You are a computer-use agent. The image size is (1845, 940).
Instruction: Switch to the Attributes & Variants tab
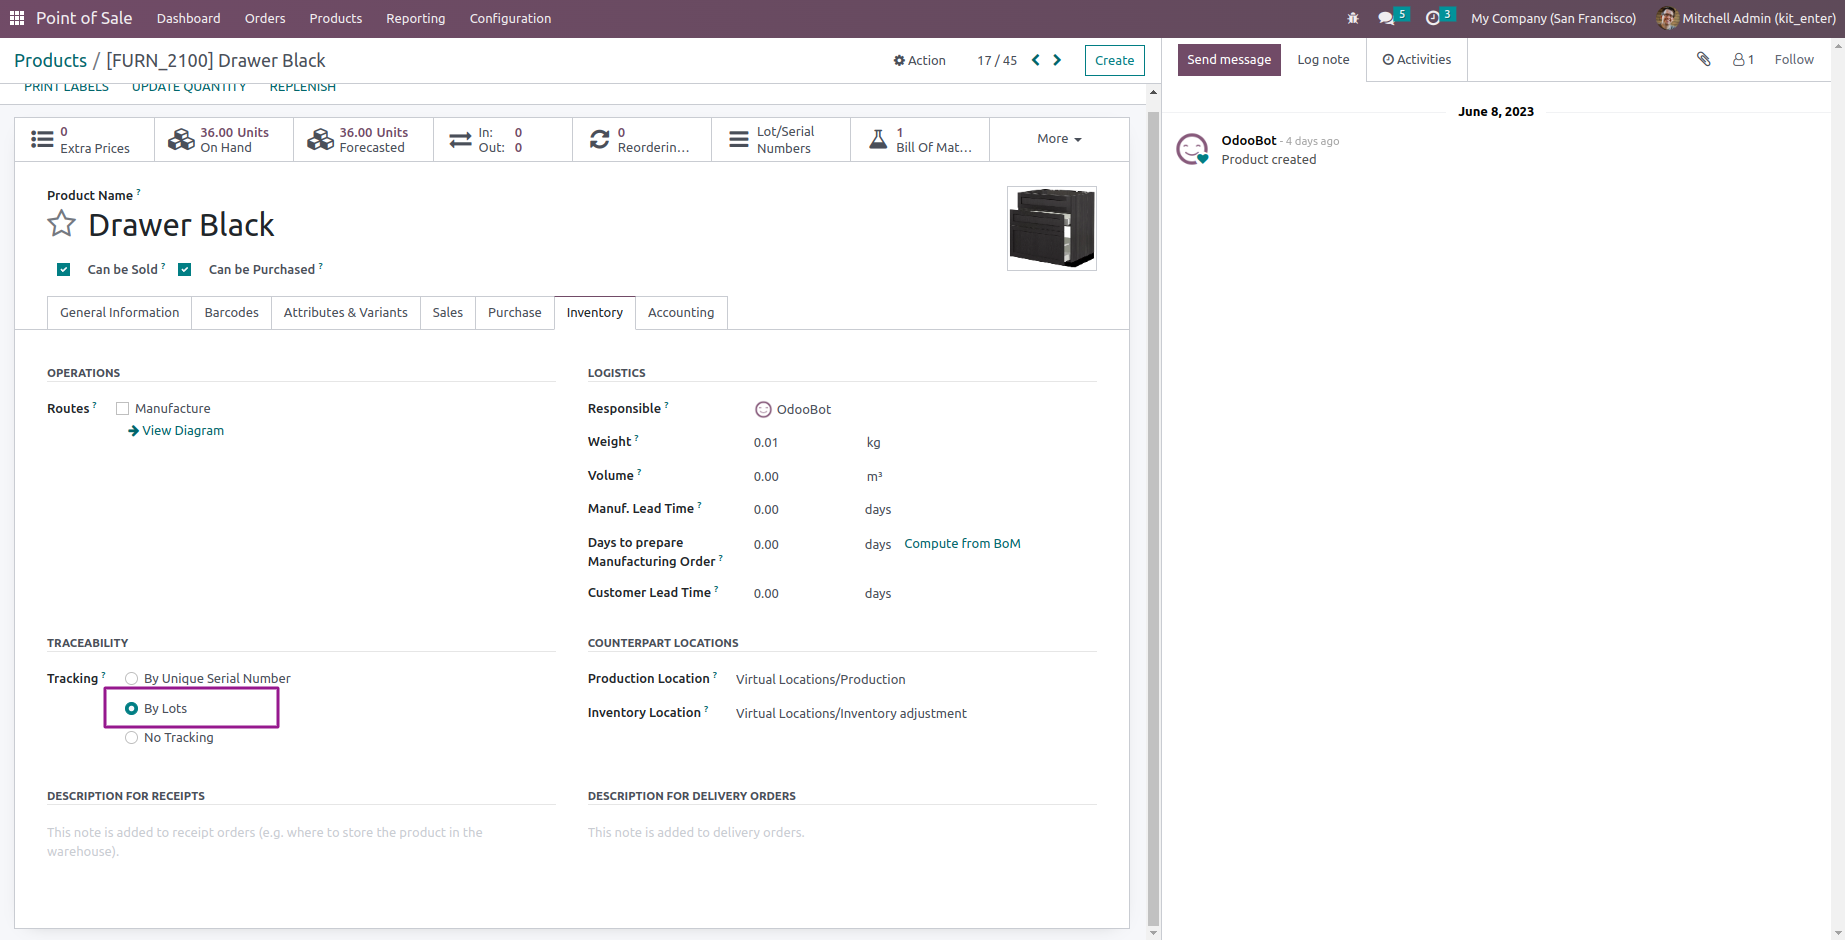[345, 312]
